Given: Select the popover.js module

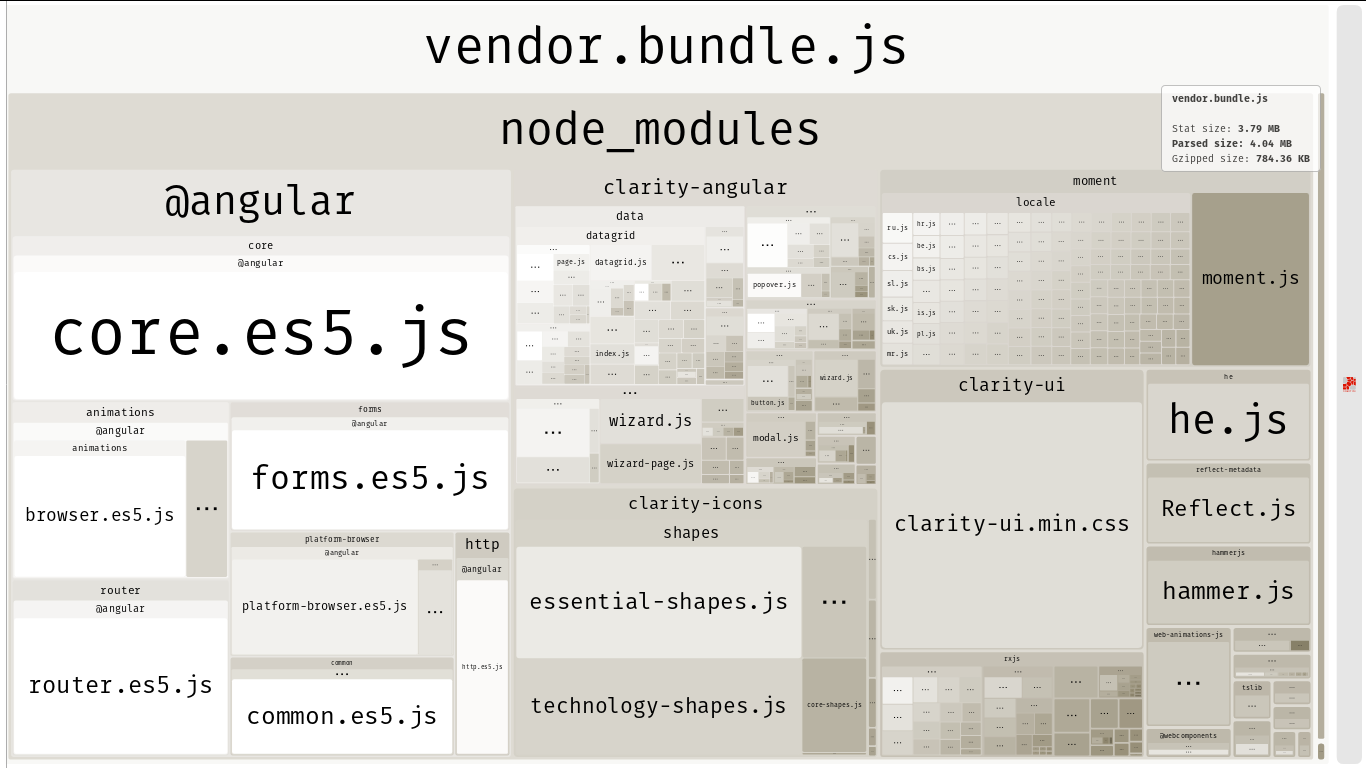Looking at the screenshot, I should pos(775,285).
